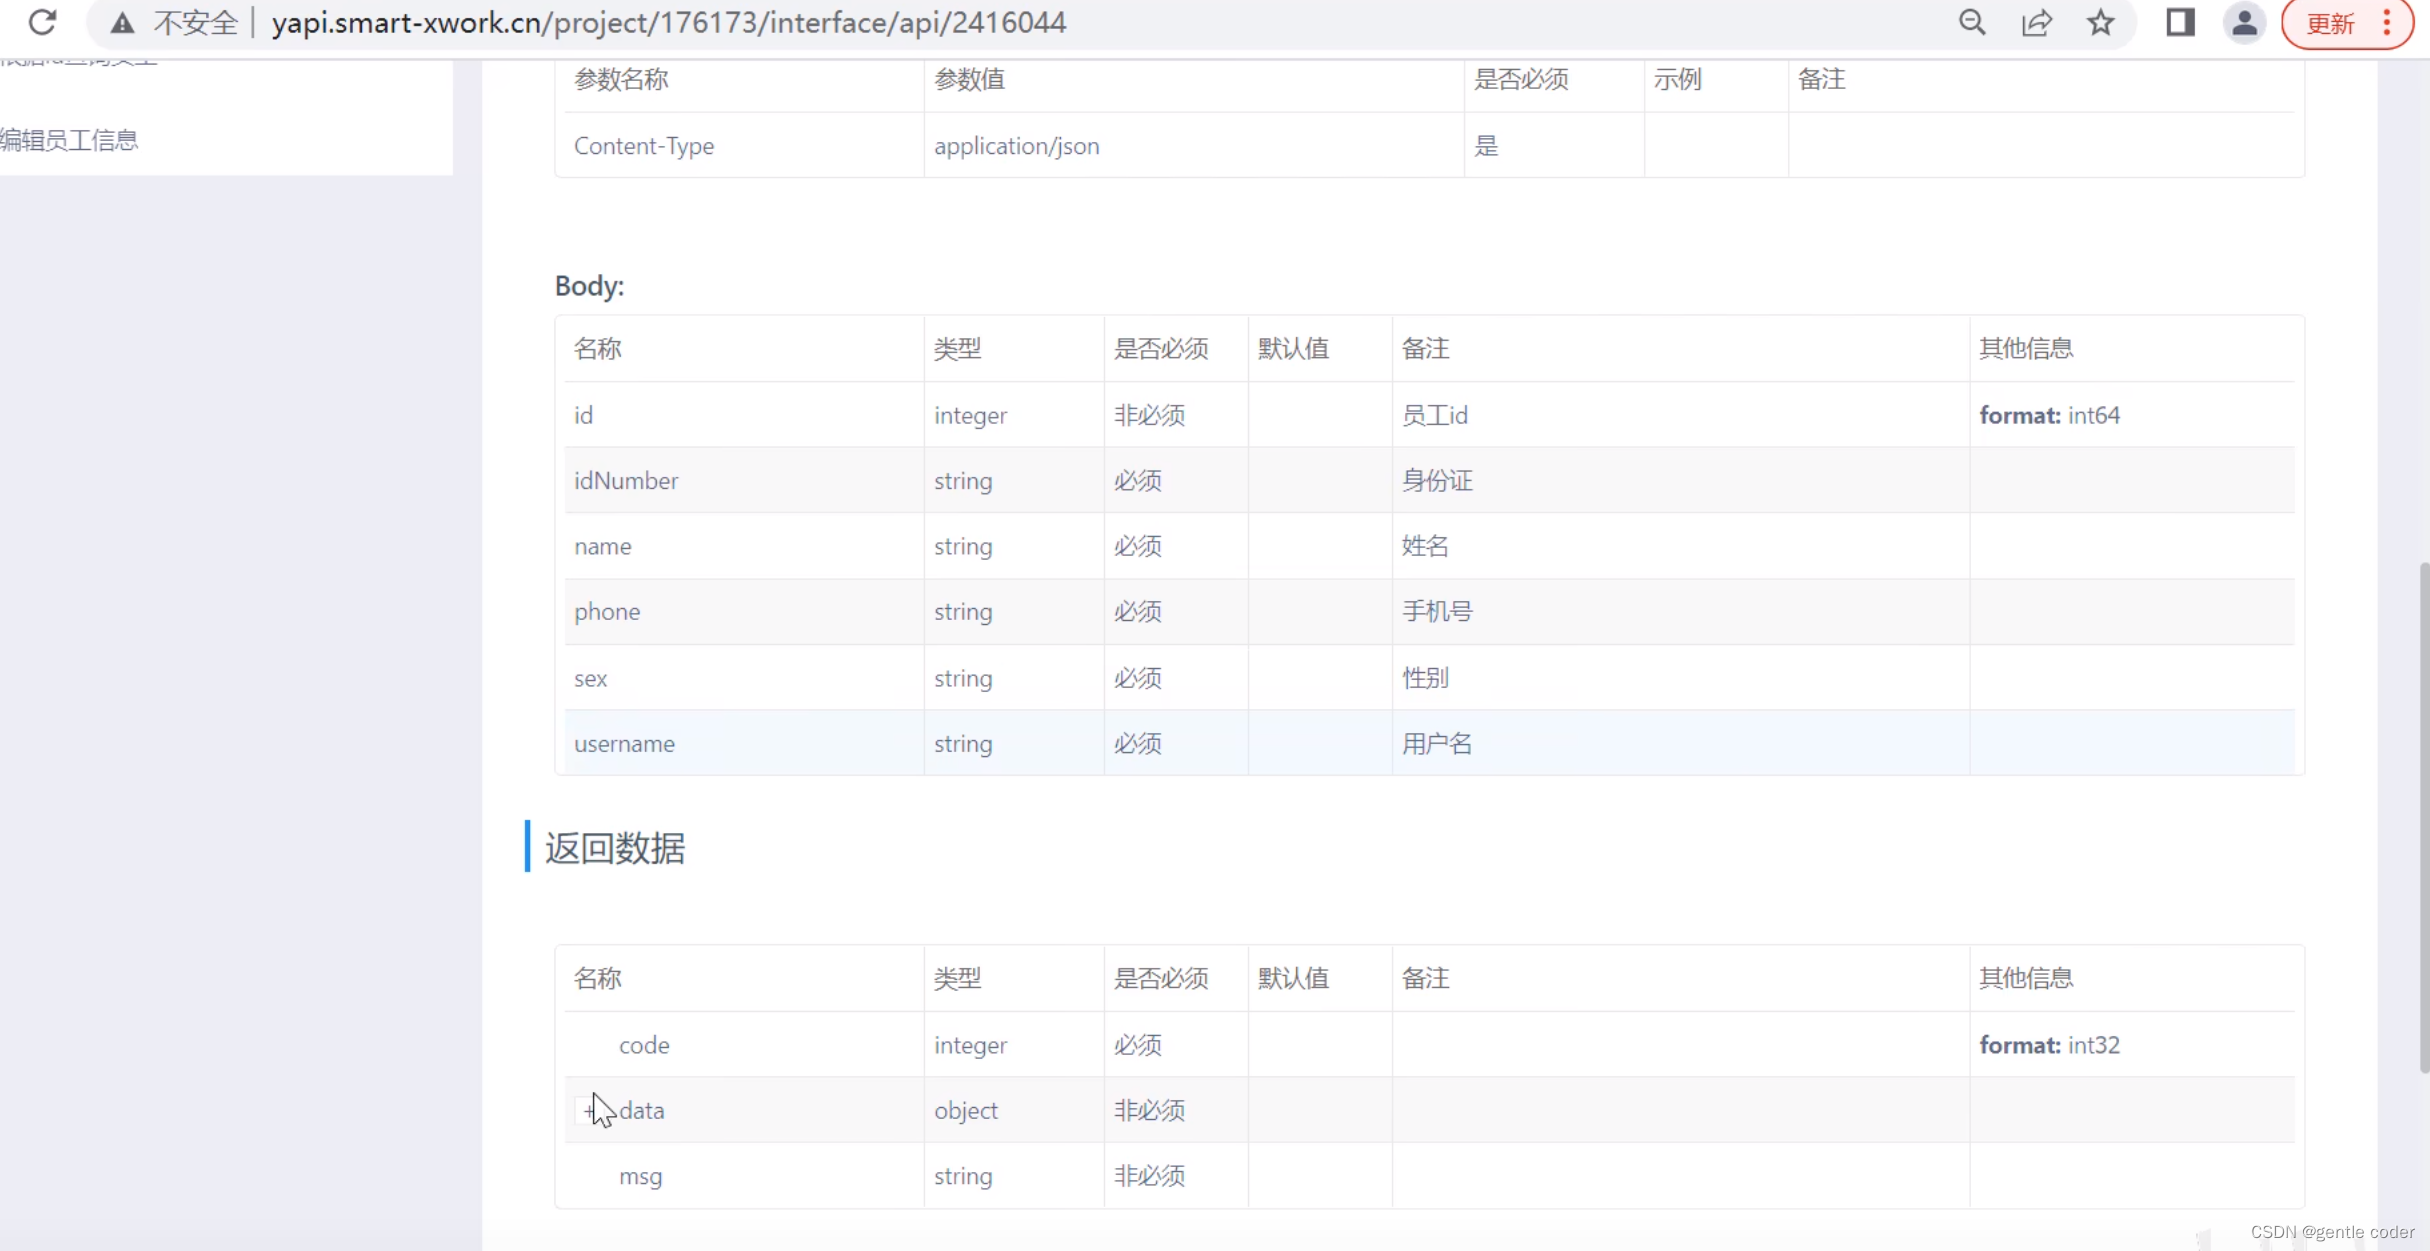Click the code row in response table
The height and width of the screenshot is (1251, 2430).
[644, 1045]
